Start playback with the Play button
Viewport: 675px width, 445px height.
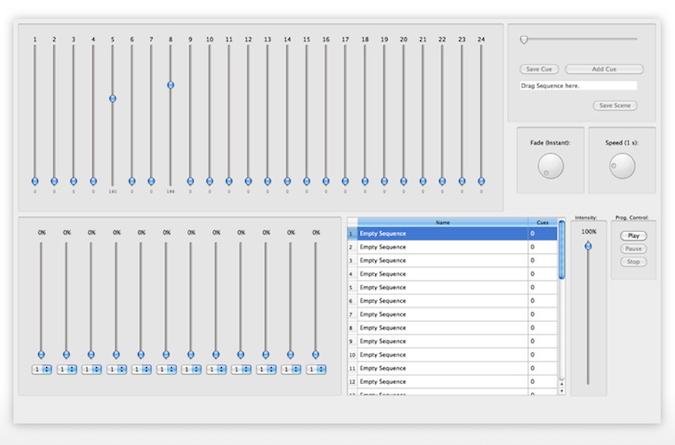pos(633,236)
